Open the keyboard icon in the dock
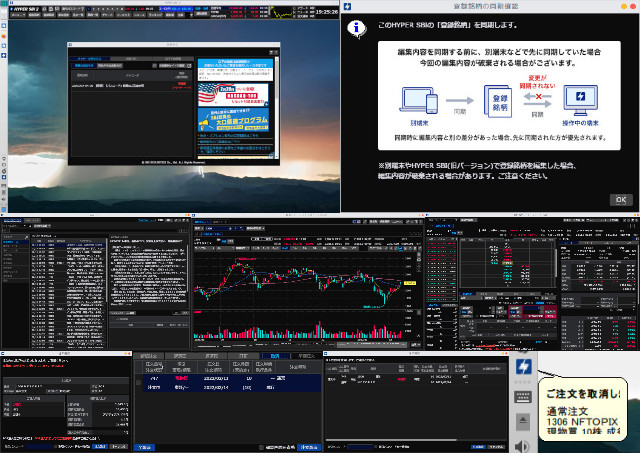This screenshot has height=453, width=640. coord(523,396)
